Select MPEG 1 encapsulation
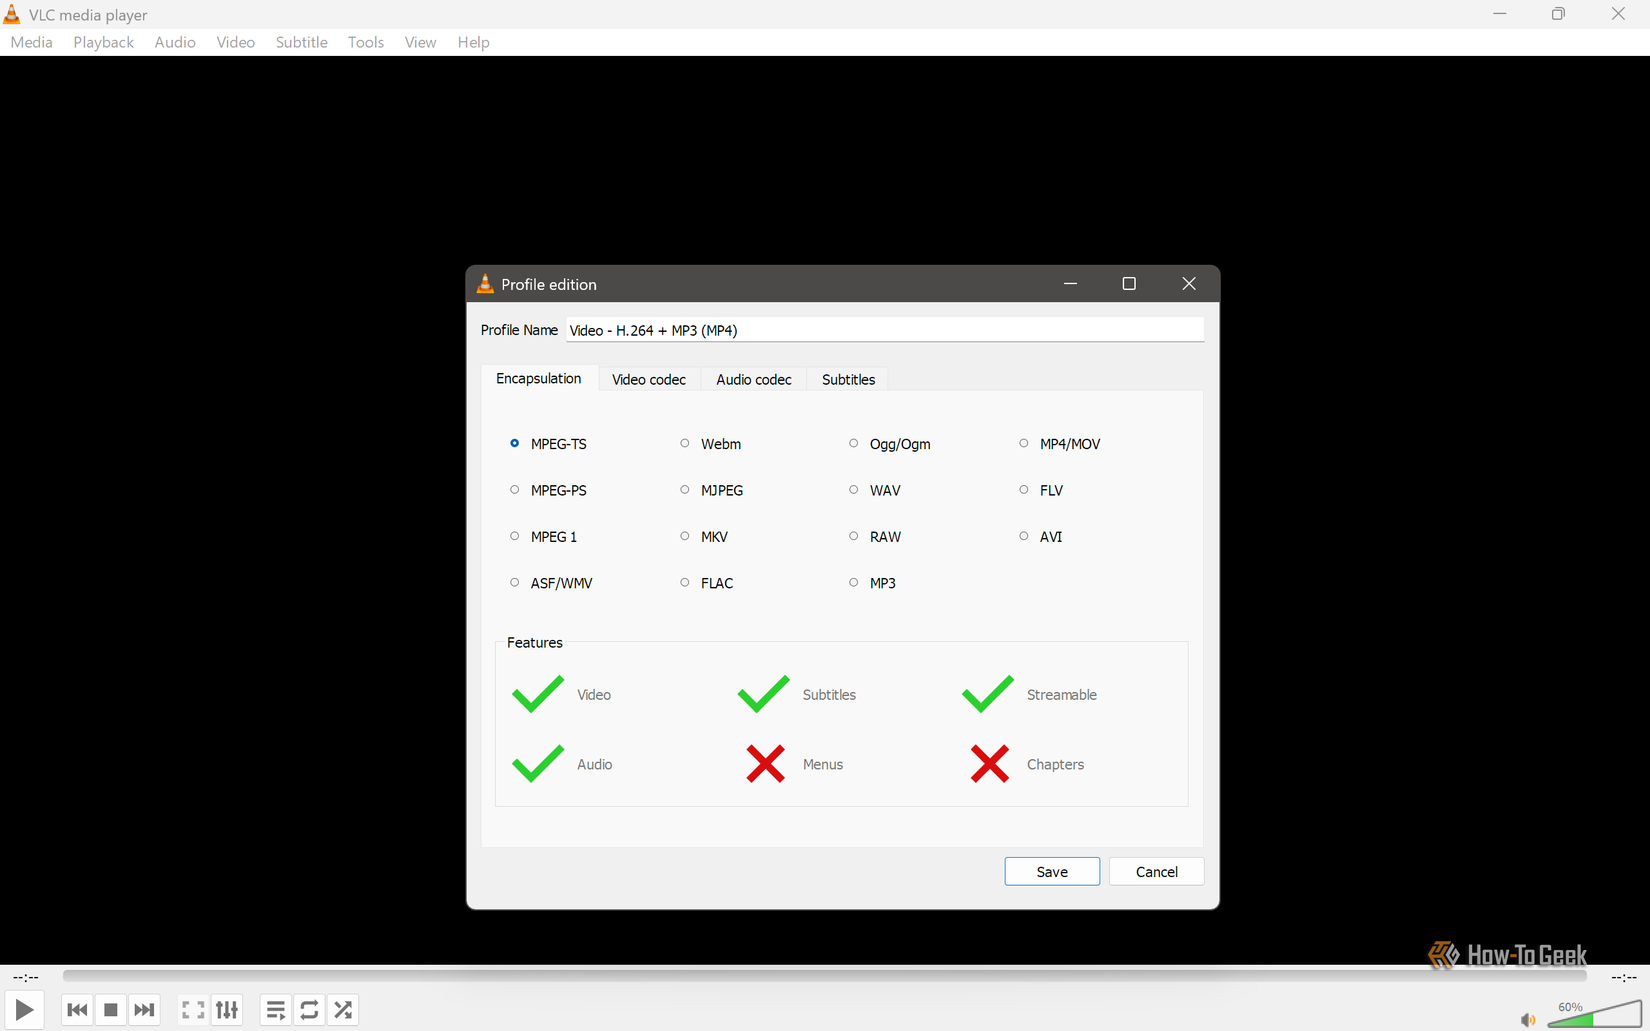This screenshot has height=1031, width=1650. pos(543,537)
